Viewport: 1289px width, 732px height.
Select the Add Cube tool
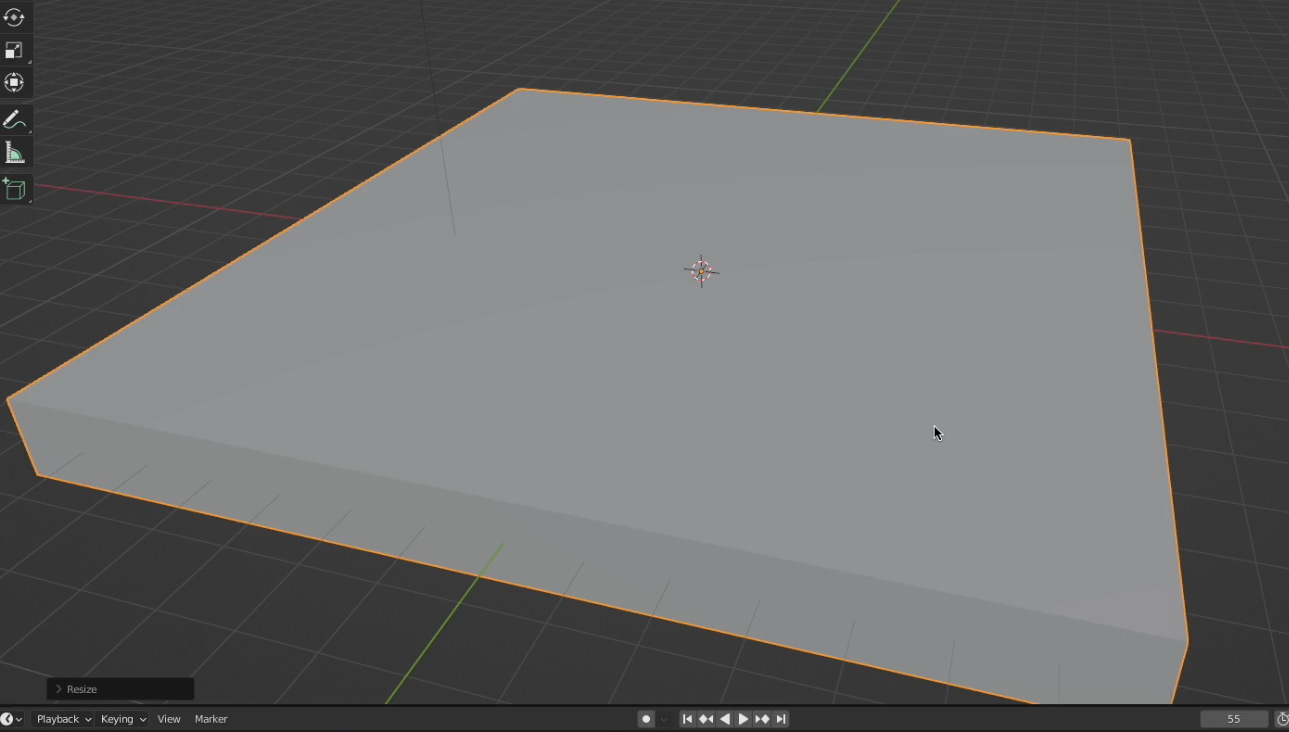(x=14, y=190)
